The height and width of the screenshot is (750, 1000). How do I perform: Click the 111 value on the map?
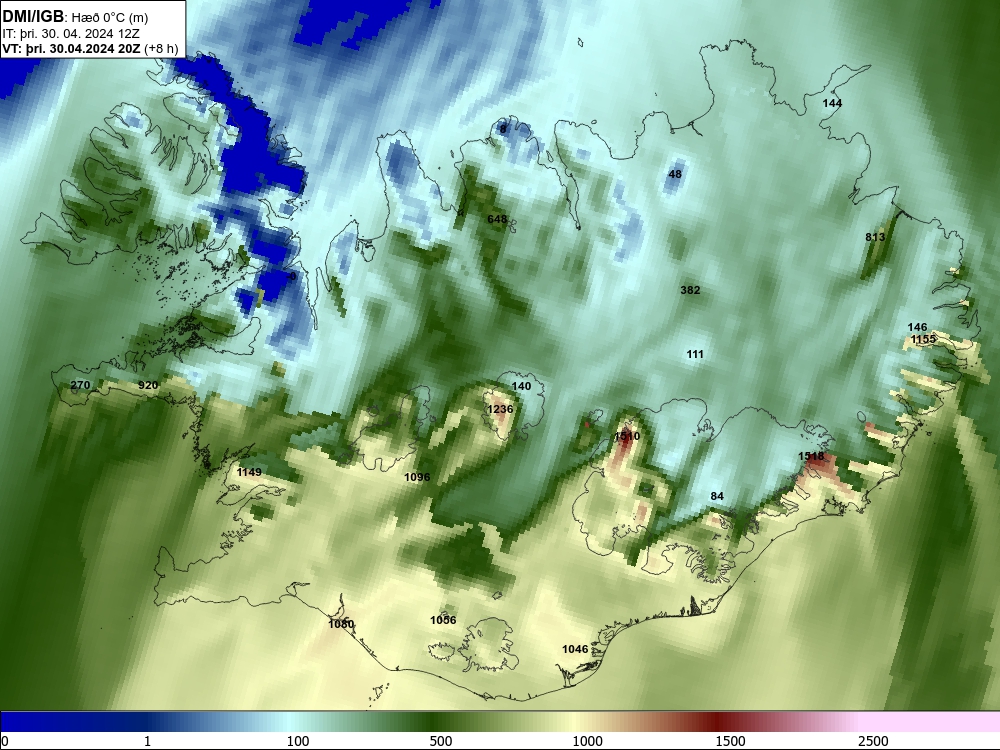[x=695, y=354]
